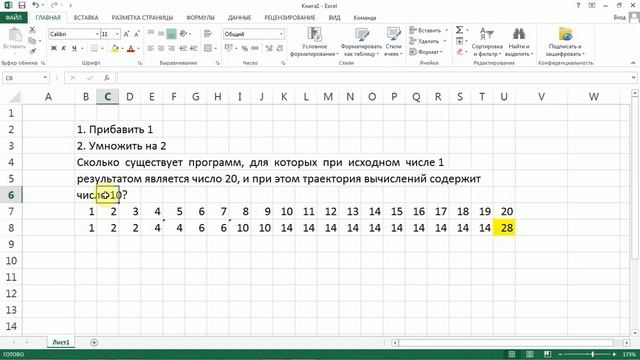The width and height of the screenshot is (640, 360).
Task: Expand the formula bar
Action: pyautogui.click(x=633, y=78)
